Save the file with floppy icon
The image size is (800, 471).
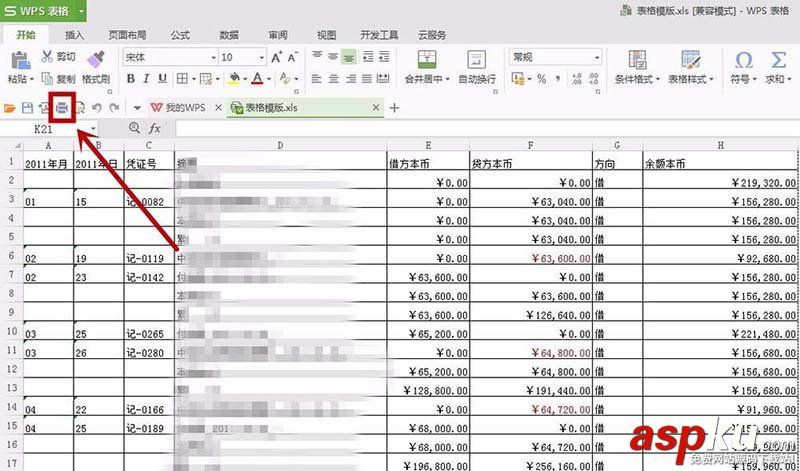tap(28, 108)
